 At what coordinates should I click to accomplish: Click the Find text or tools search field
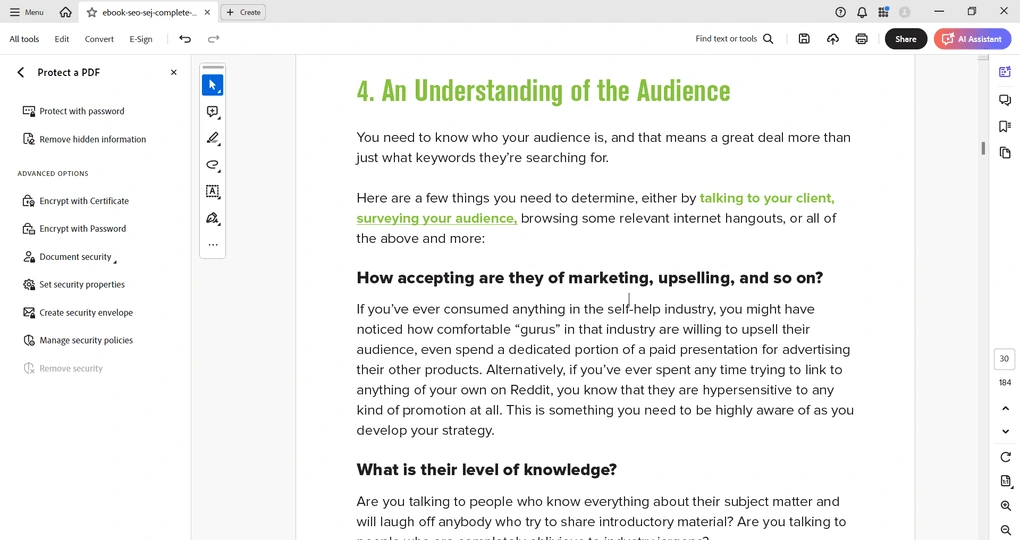(734, 39)
